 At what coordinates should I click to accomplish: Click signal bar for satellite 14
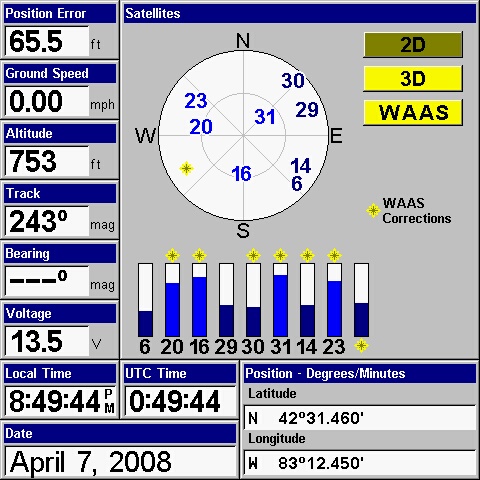point(307,300)
